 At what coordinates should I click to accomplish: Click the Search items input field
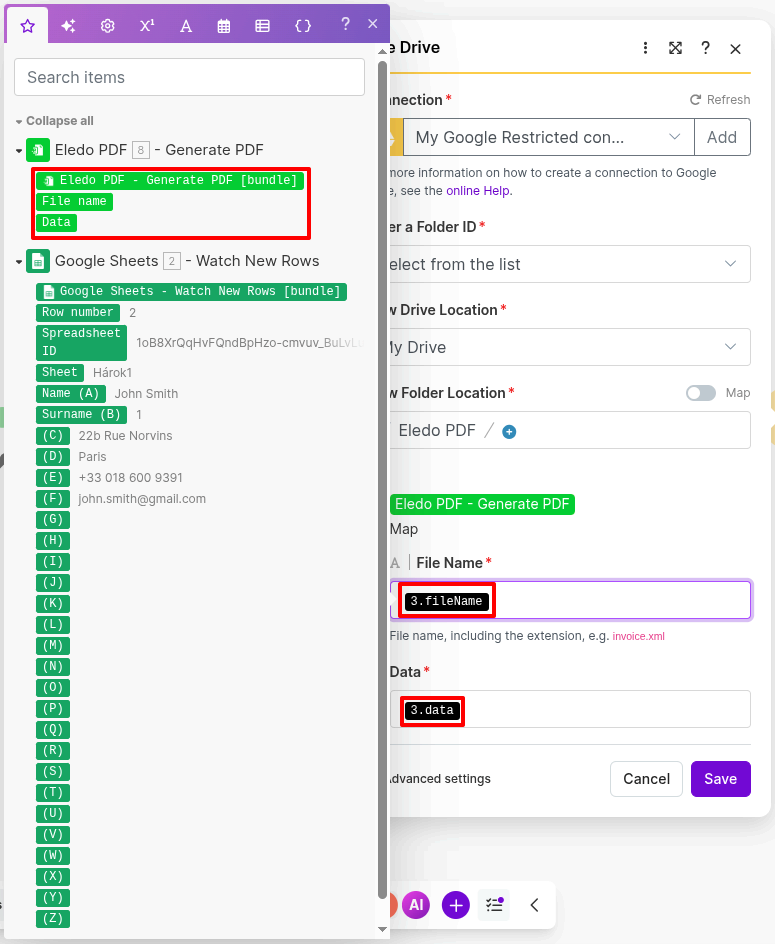(x=189, y=76)
